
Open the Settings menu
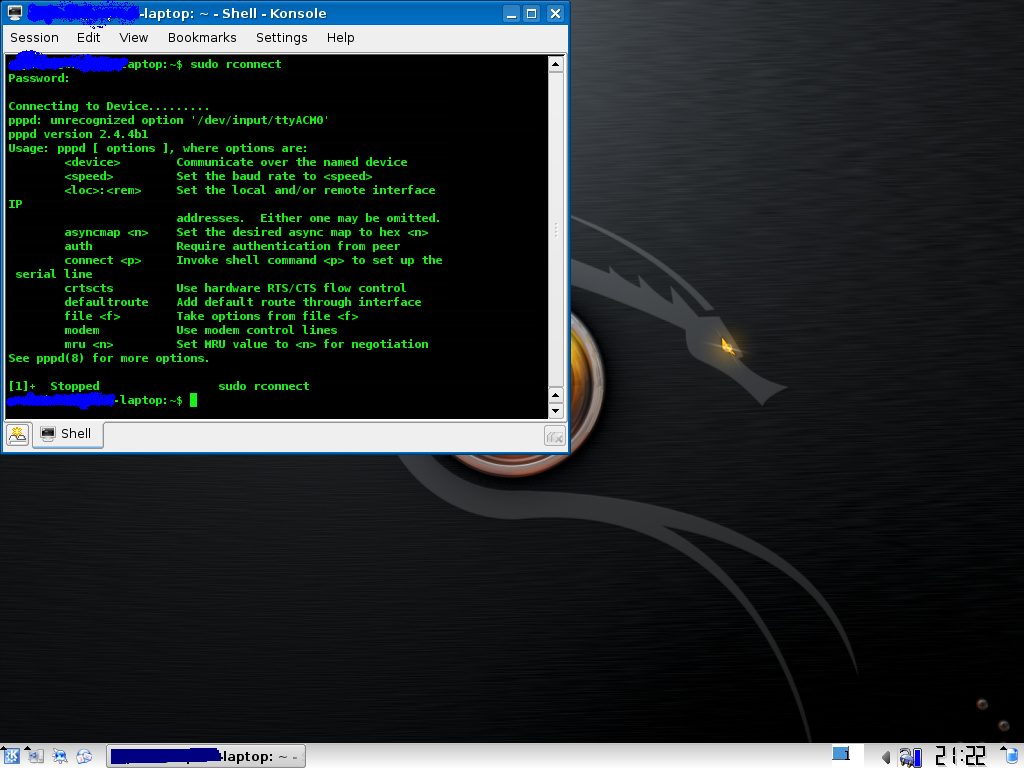281,37
